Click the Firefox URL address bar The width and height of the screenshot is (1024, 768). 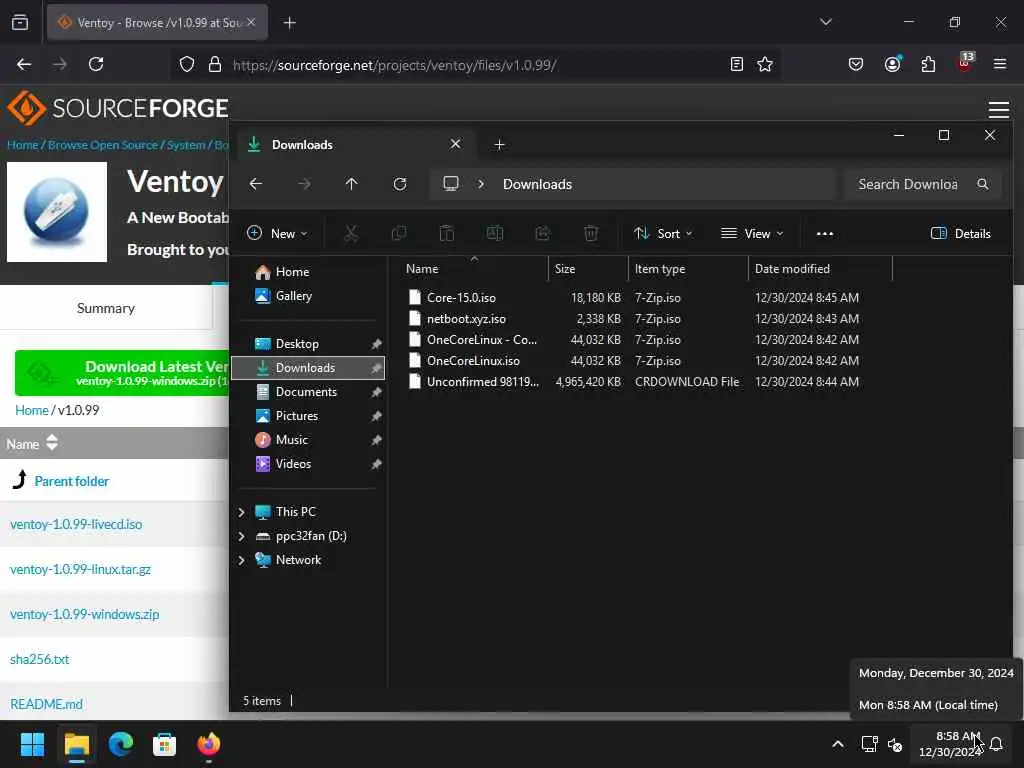(x=477, y=65)
